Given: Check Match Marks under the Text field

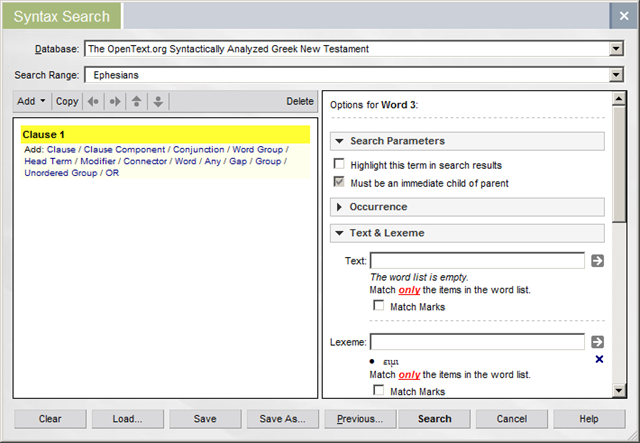Looking at the screenshot, I should click(379, 306).
